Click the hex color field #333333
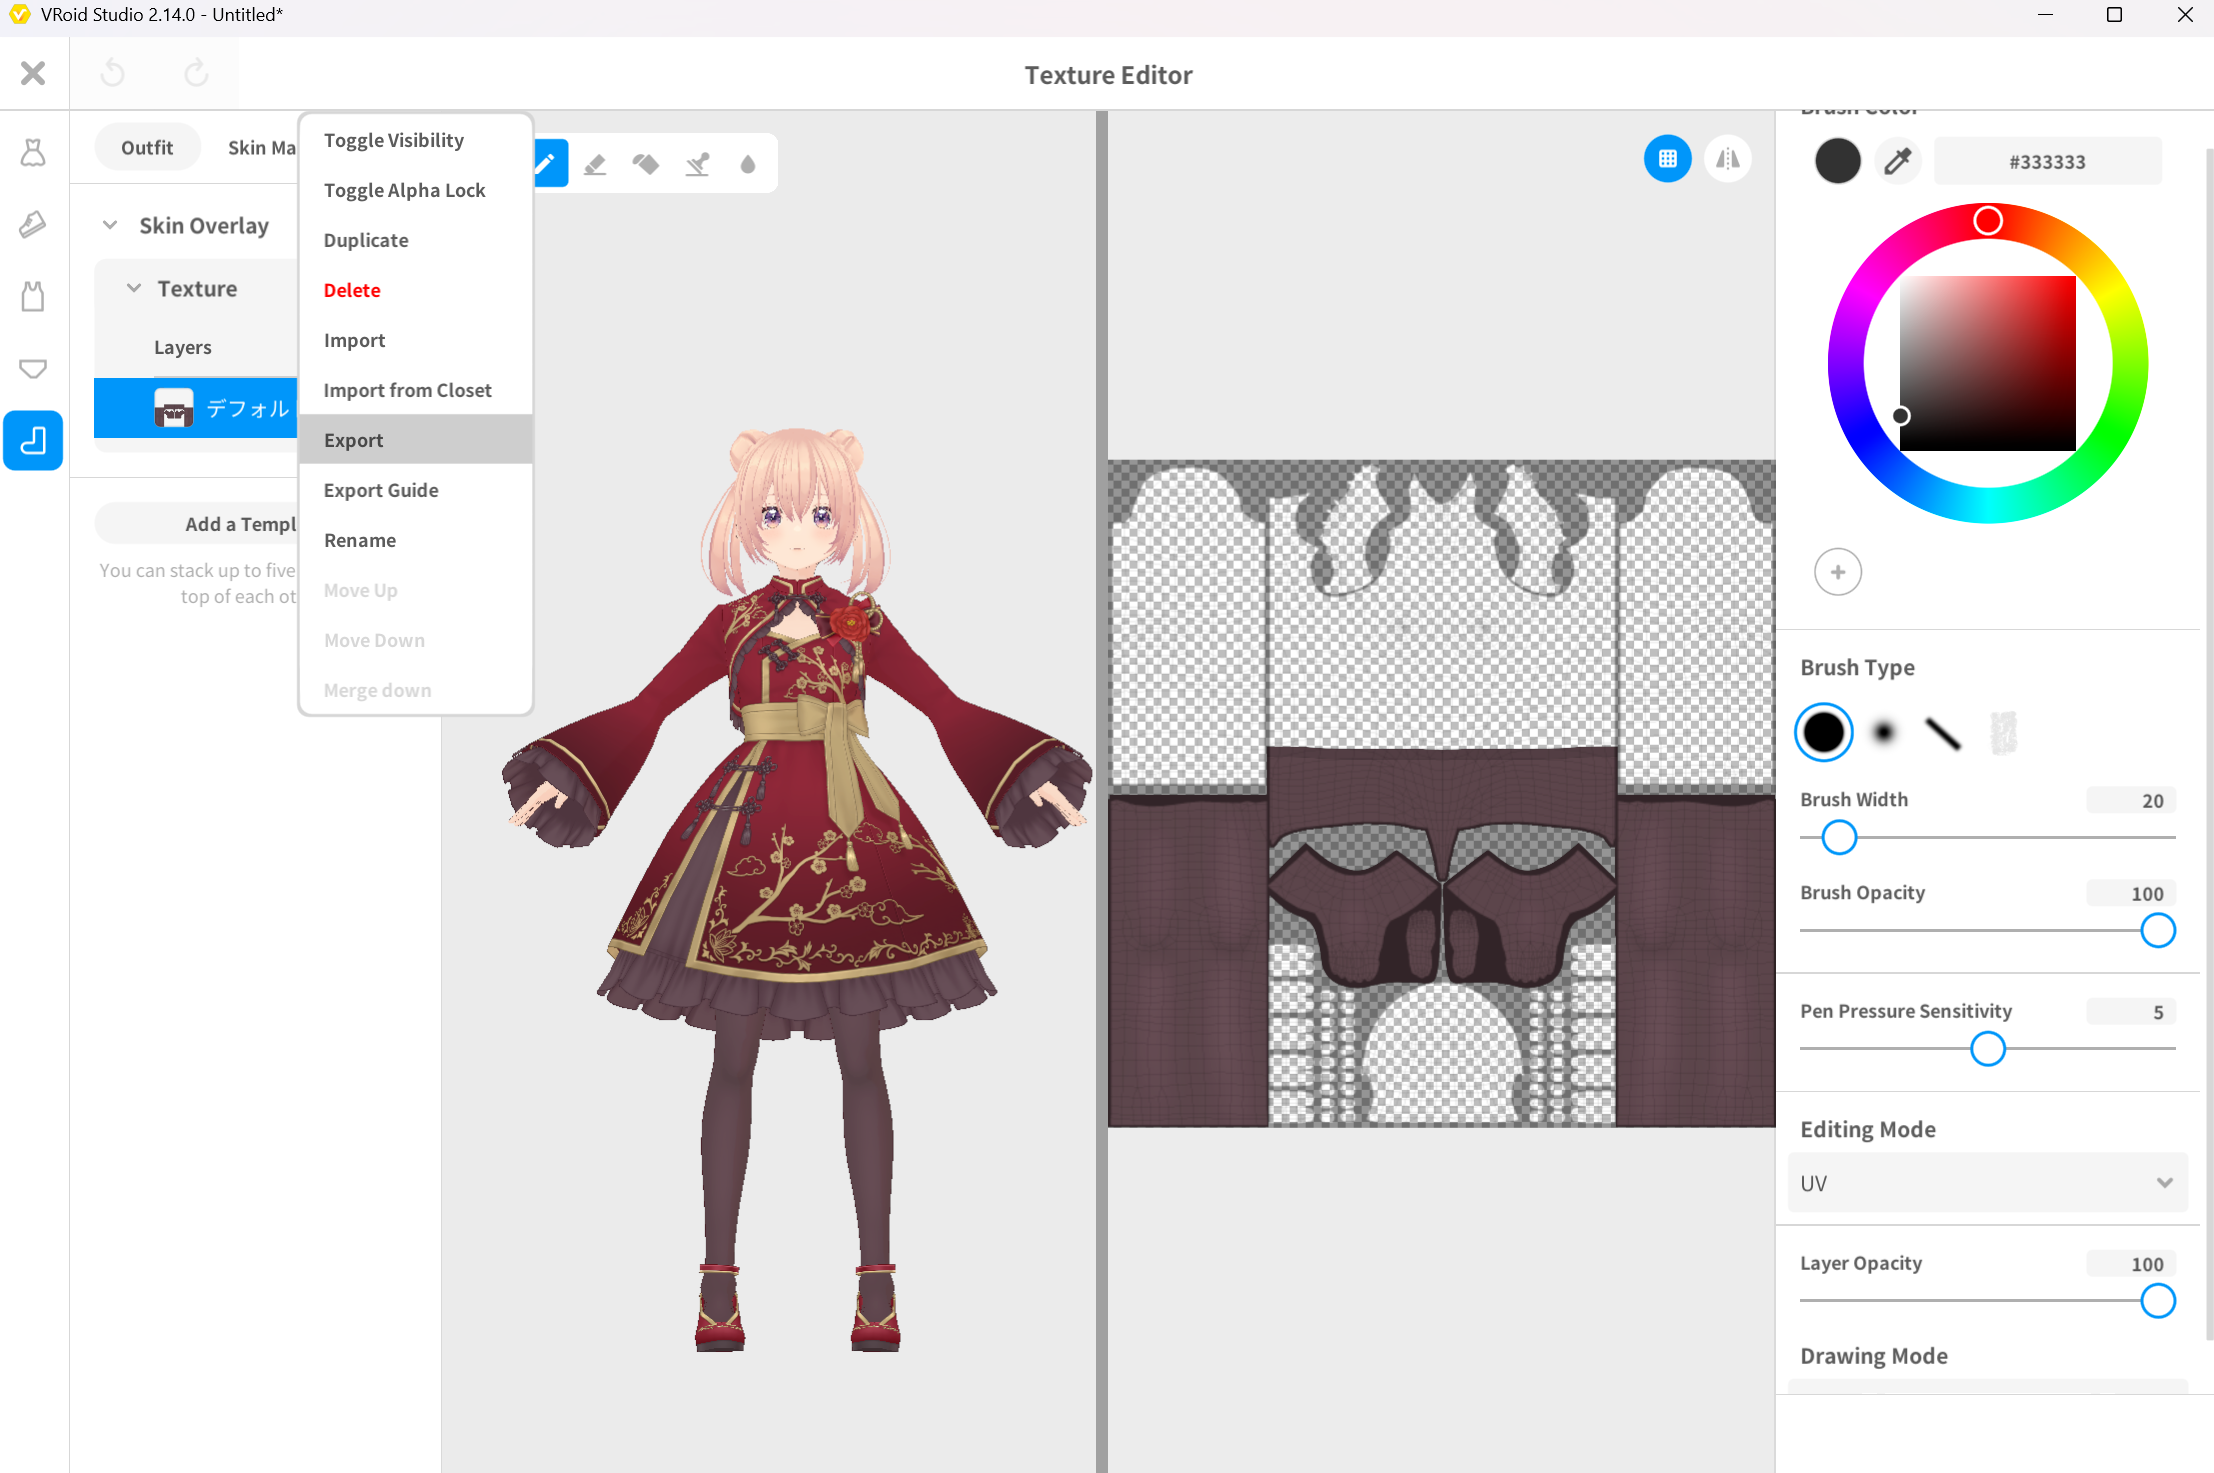This screenshot has width=2214, height=1473. pyautogui.click(x=2047, y=161)
